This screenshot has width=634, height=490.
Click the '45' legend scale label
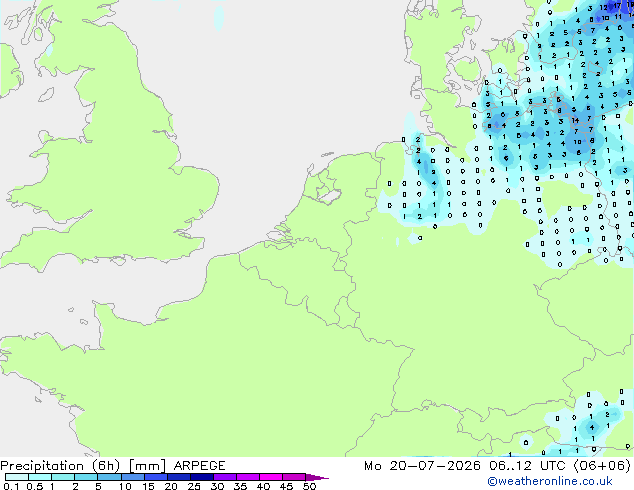pyautogui.click(x=286, y=486)
